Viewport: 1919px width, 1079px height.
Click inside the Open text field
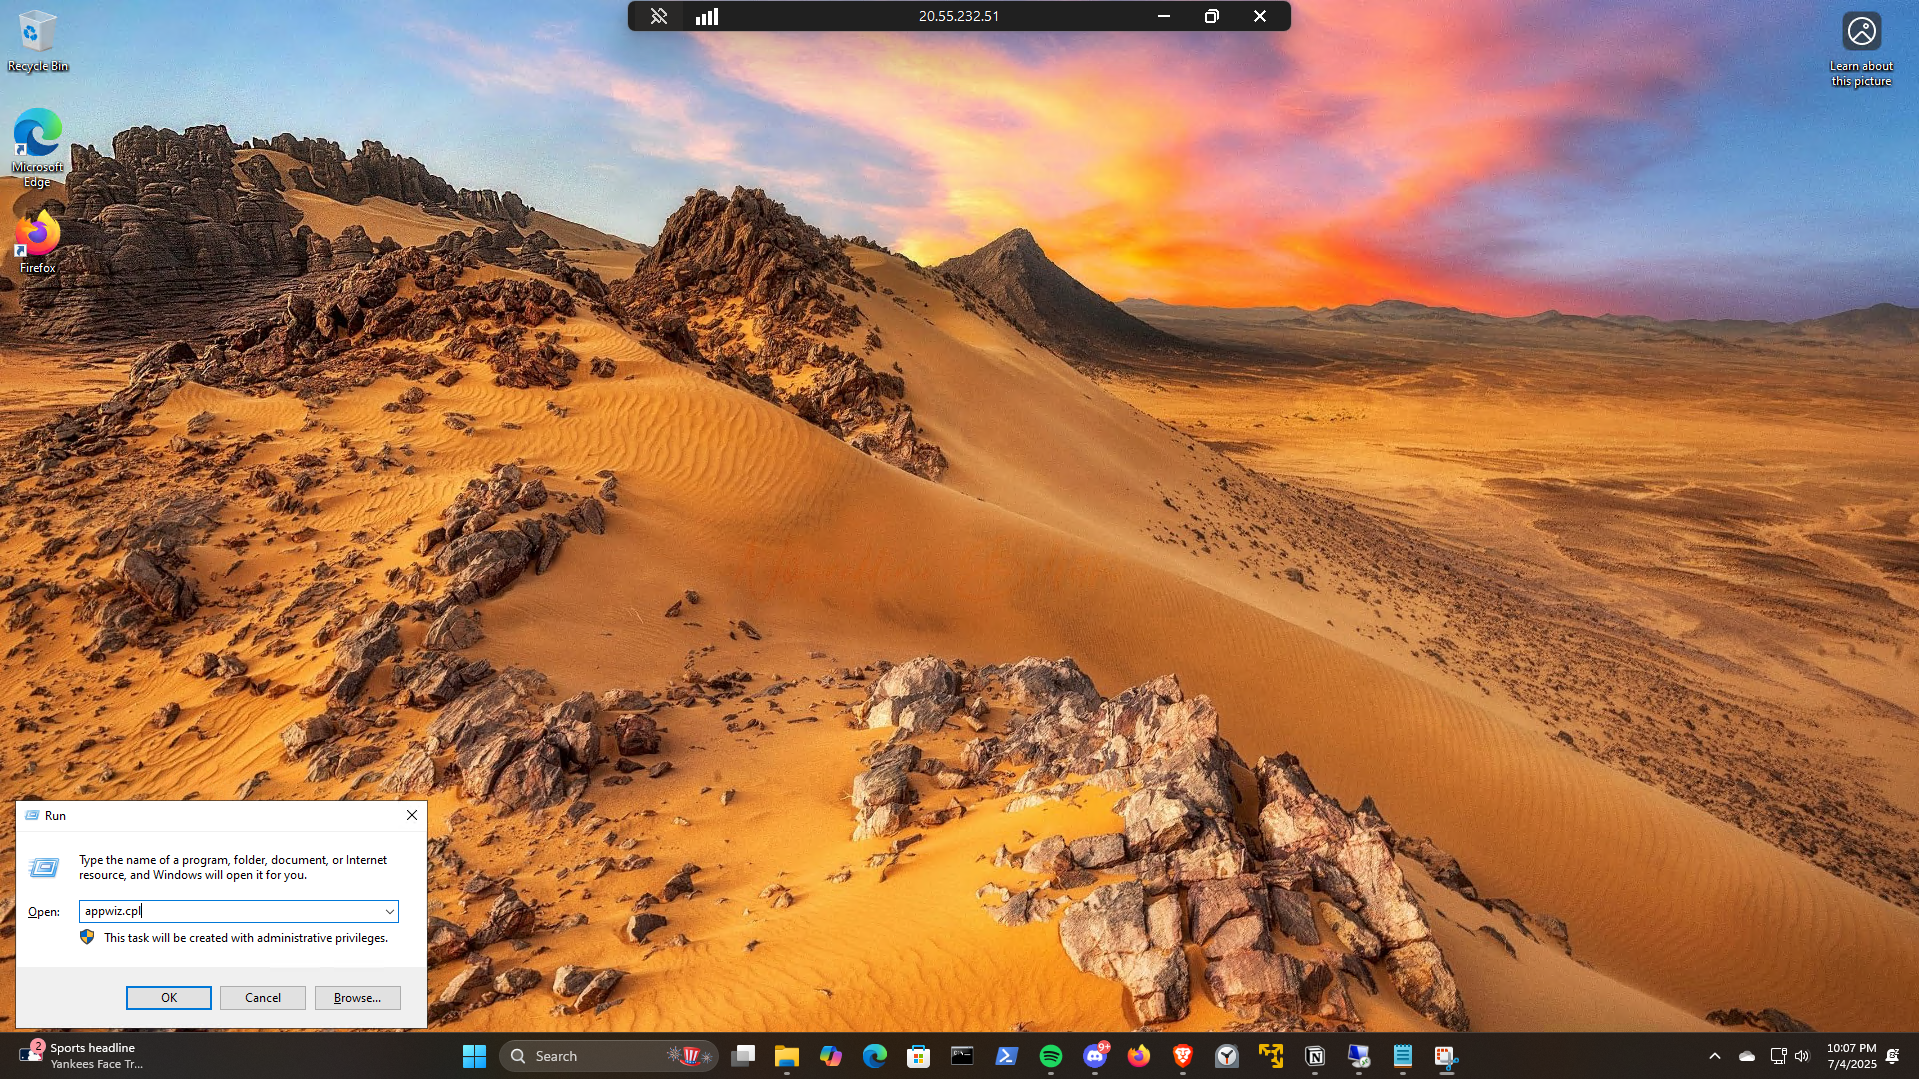230,911
